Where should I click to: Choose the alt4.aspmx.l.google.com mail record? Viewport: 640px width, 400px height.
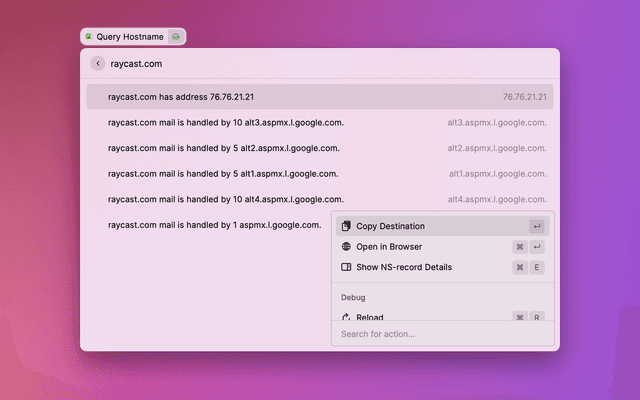320,199
